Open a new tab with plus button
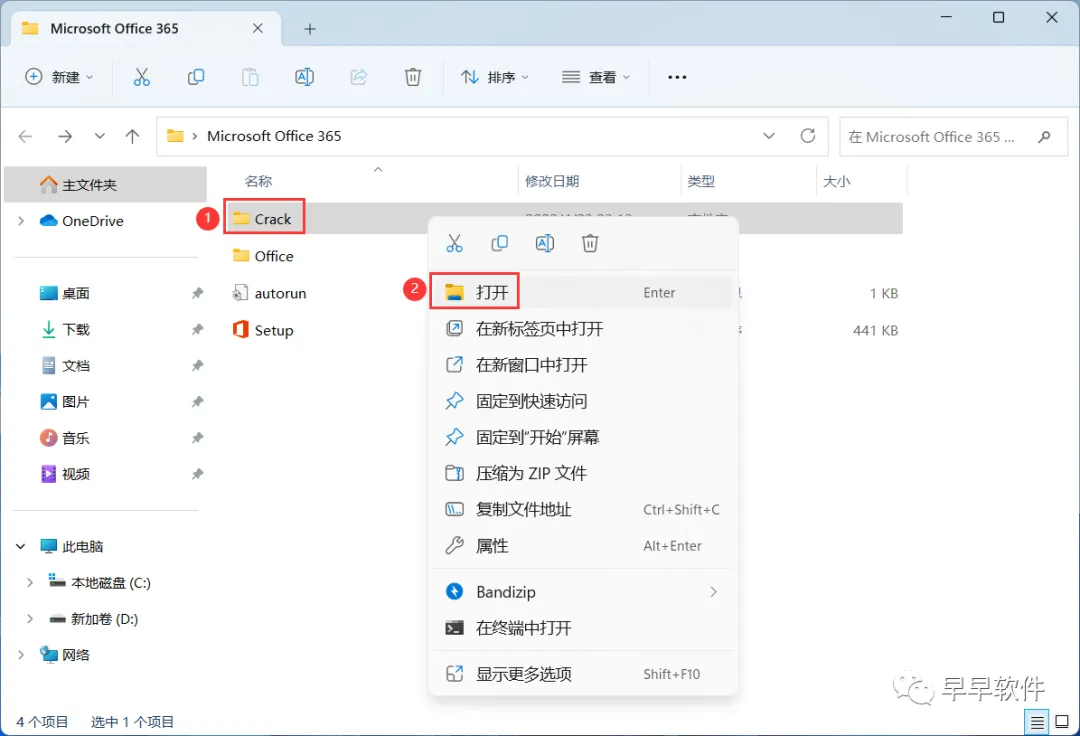1080x736 pixels. [x=310, y=29]
